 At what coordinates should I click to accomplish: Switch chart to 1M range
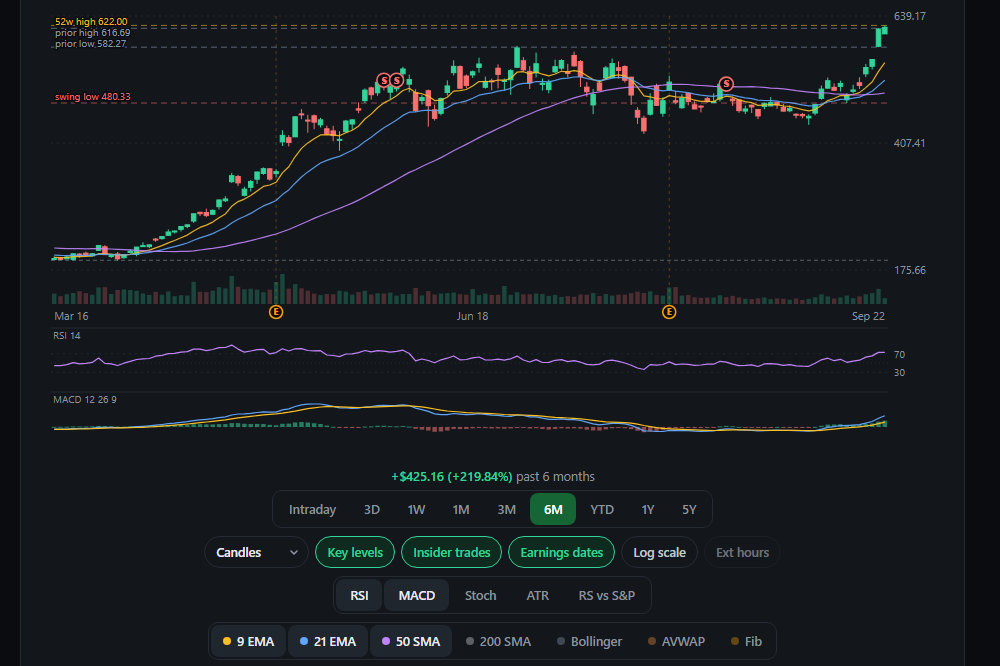[460, 509]
